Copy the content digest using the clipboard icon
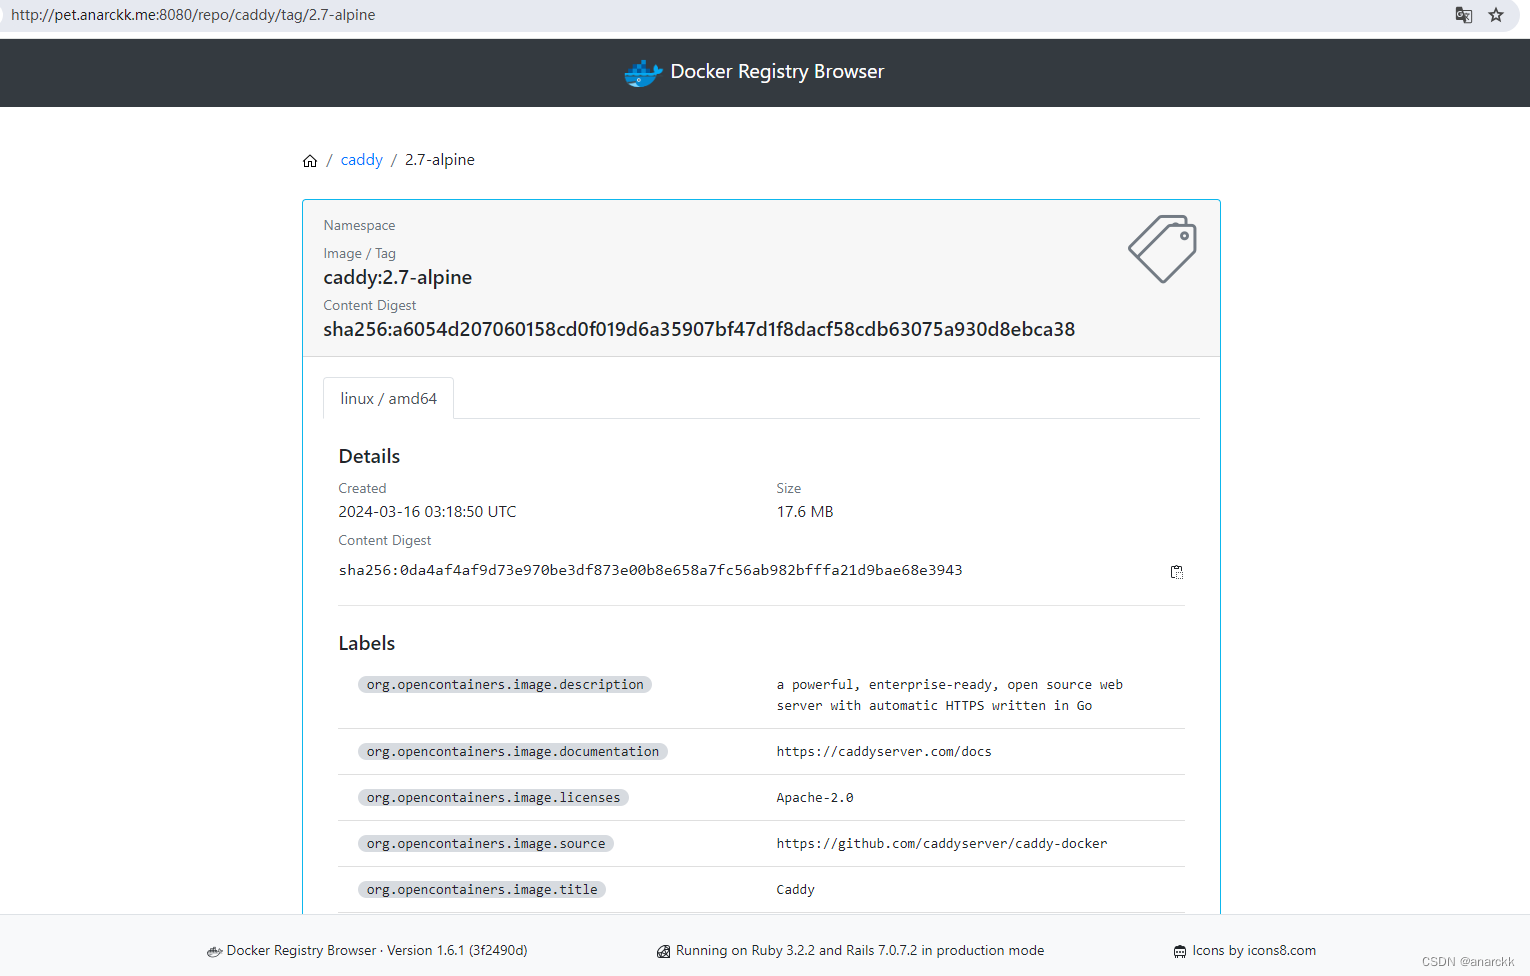Image resolution: width=1530 pixels, height=976 pixels. (1177, 571)
